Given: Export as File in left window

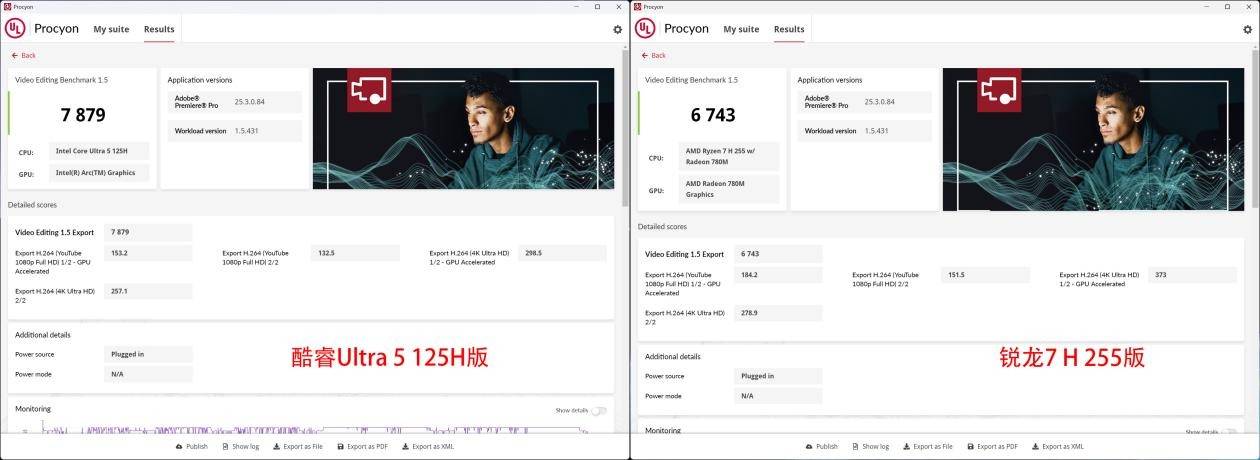Looking at the screenshot, I should click(298, 446).
